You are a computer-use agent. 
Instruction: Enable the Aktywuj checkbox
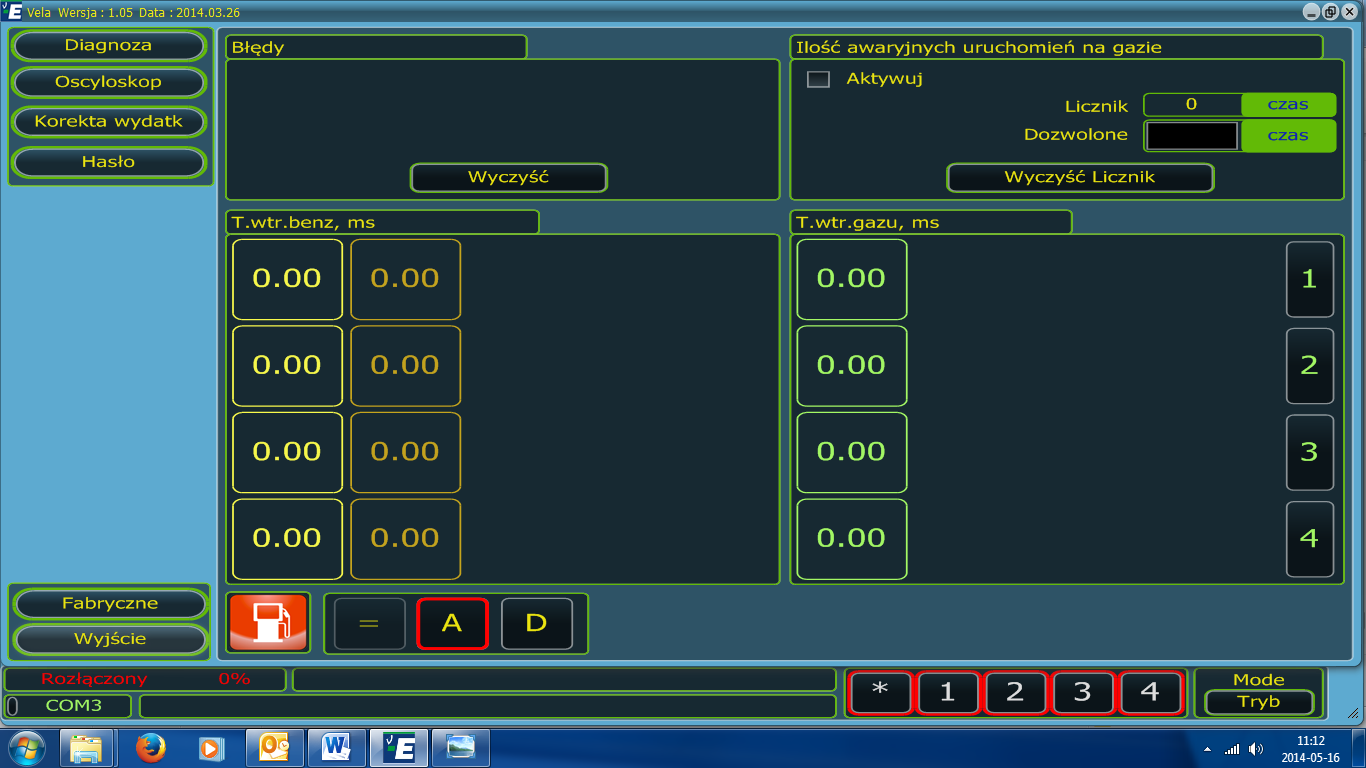tap(818, 79)
